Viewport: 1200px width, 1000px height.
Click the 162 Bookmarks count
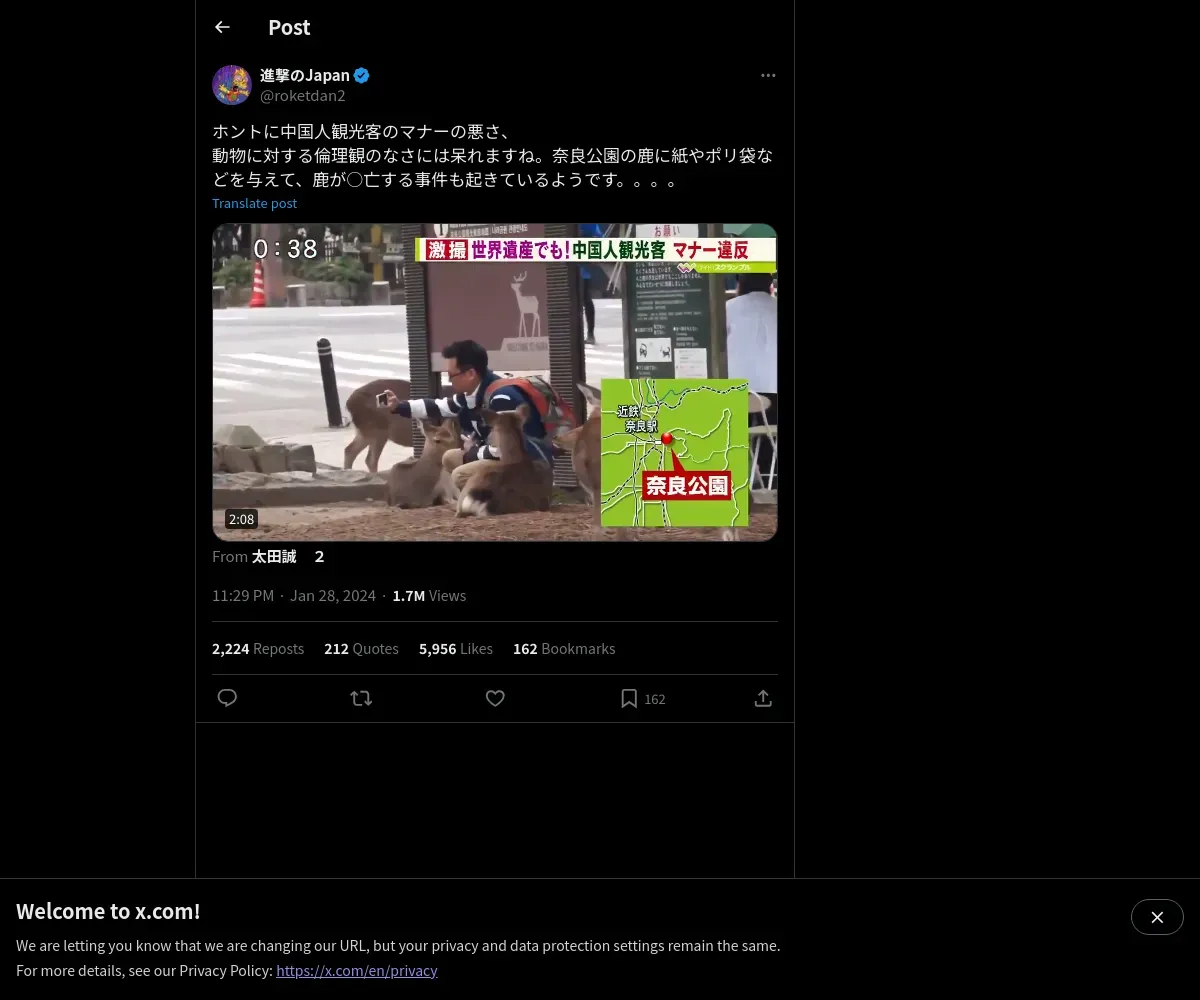point(564,648)
